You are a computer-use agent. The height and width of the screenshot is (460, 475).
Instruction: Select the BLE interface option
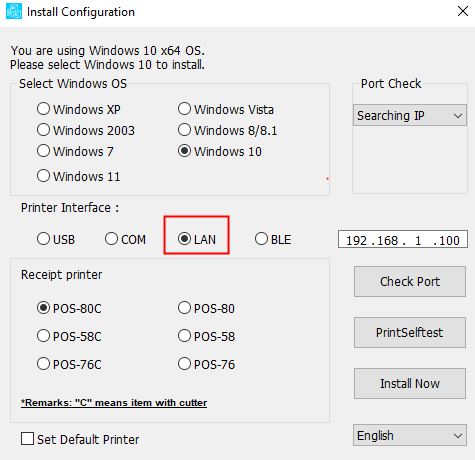261,239
